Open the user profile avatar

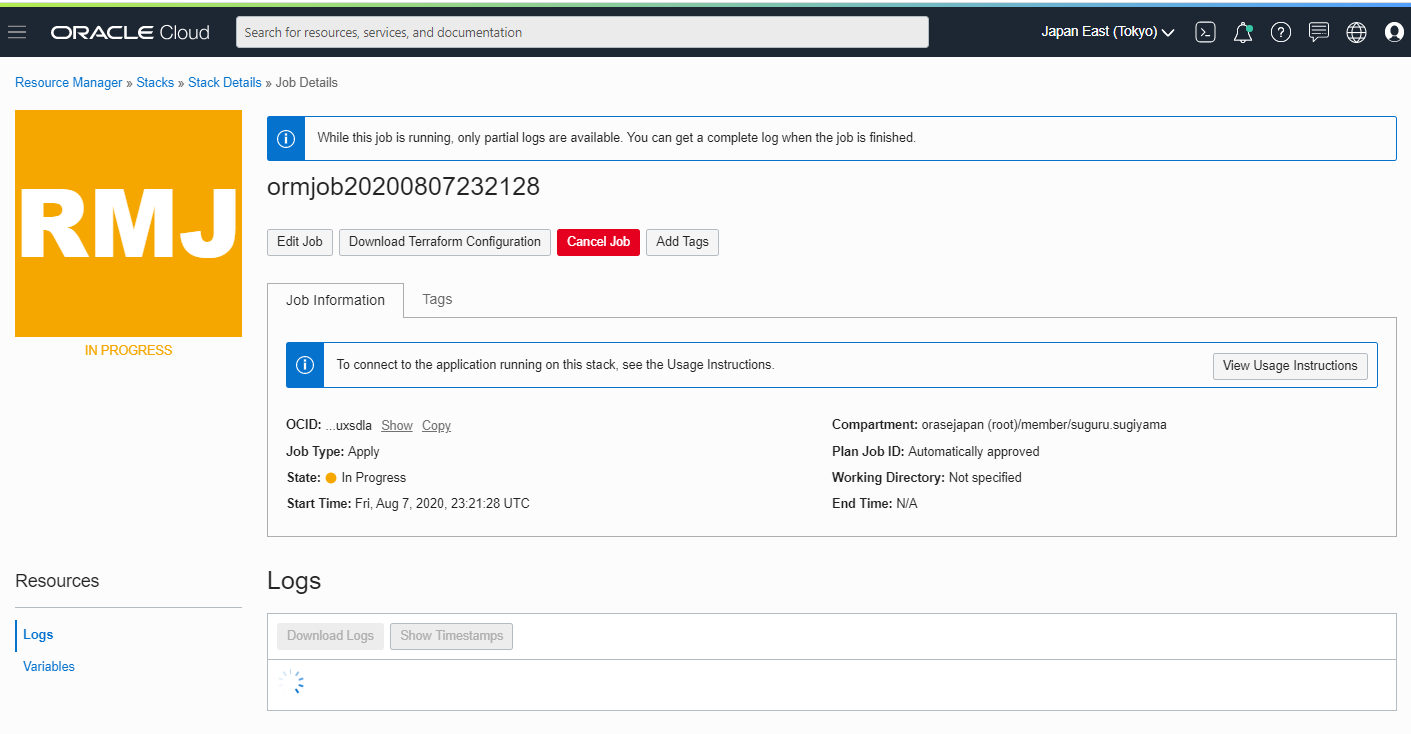[1394, 31]
